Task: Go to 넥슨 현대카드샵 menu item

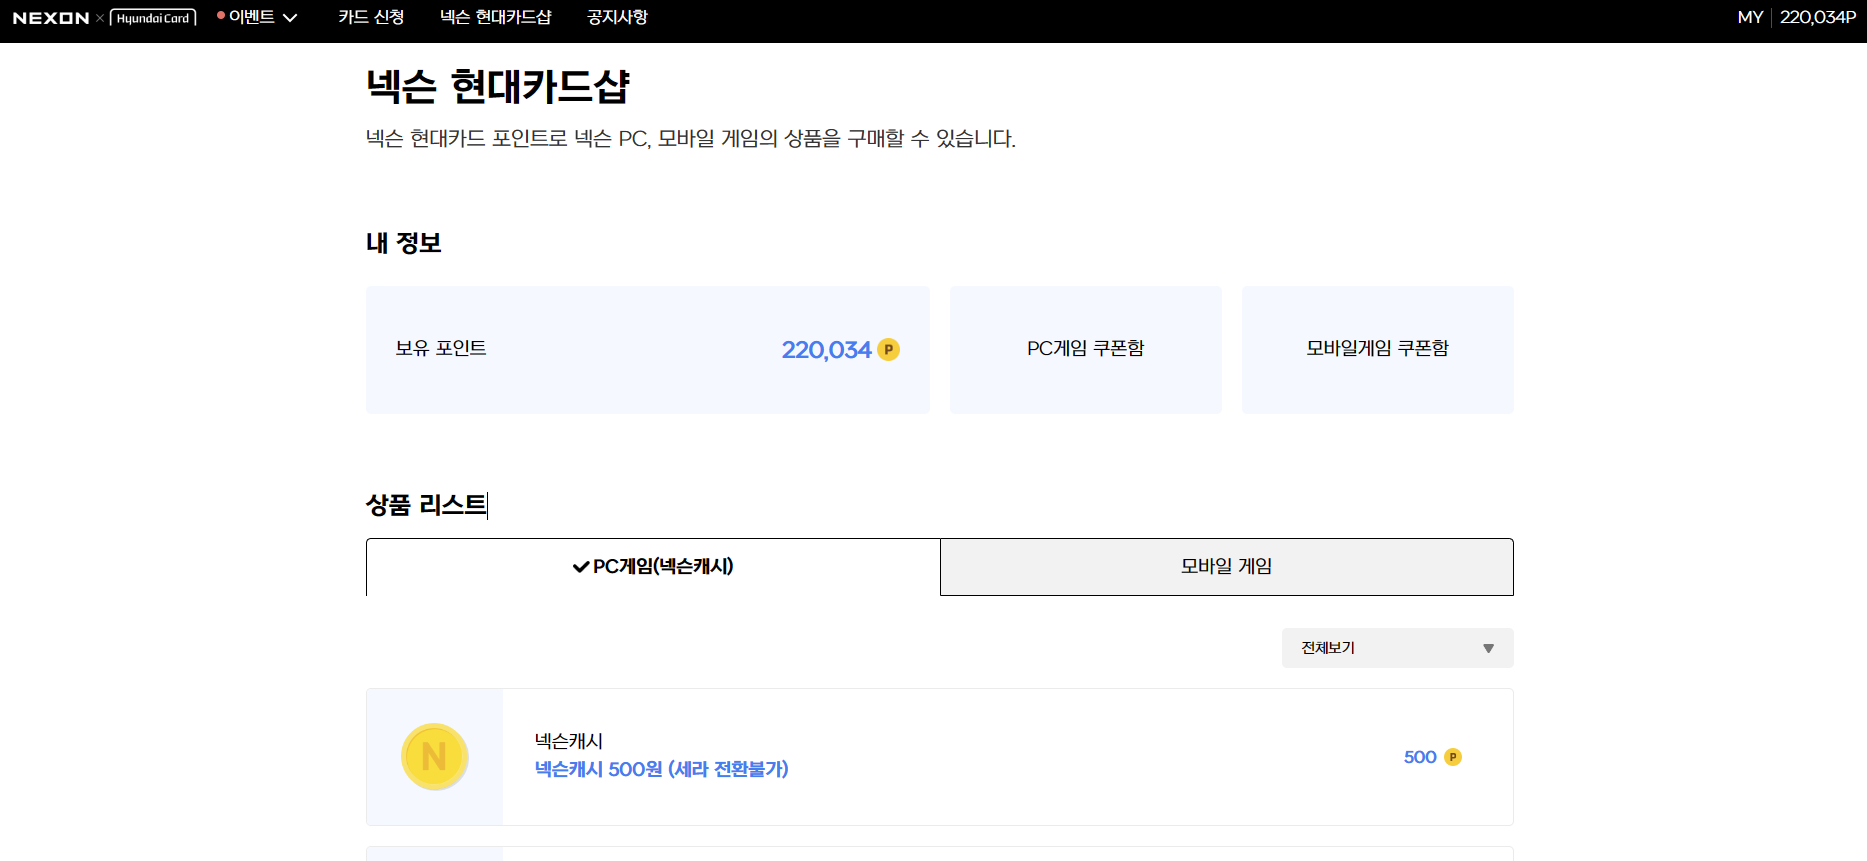Action: pyautogui.click(x=495, y=17)
